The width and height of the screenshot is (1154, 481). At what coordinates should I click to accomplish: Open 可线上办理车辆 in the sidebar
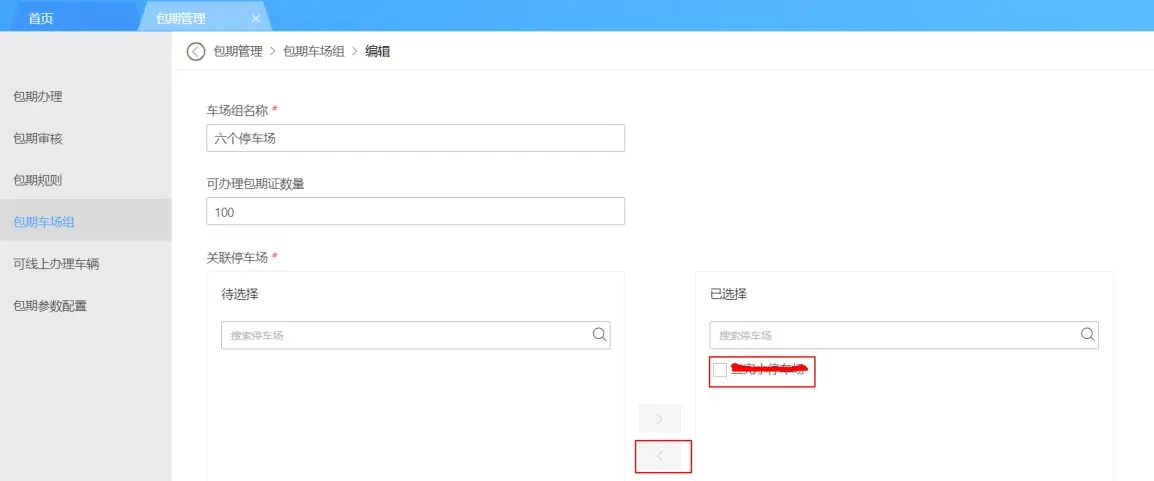(x=56, y=265)
